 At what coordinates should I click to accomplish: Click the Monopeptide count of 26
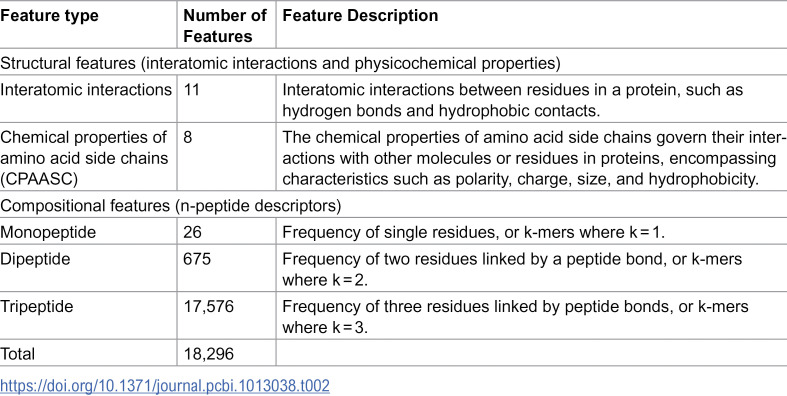[x=192, y=232]
